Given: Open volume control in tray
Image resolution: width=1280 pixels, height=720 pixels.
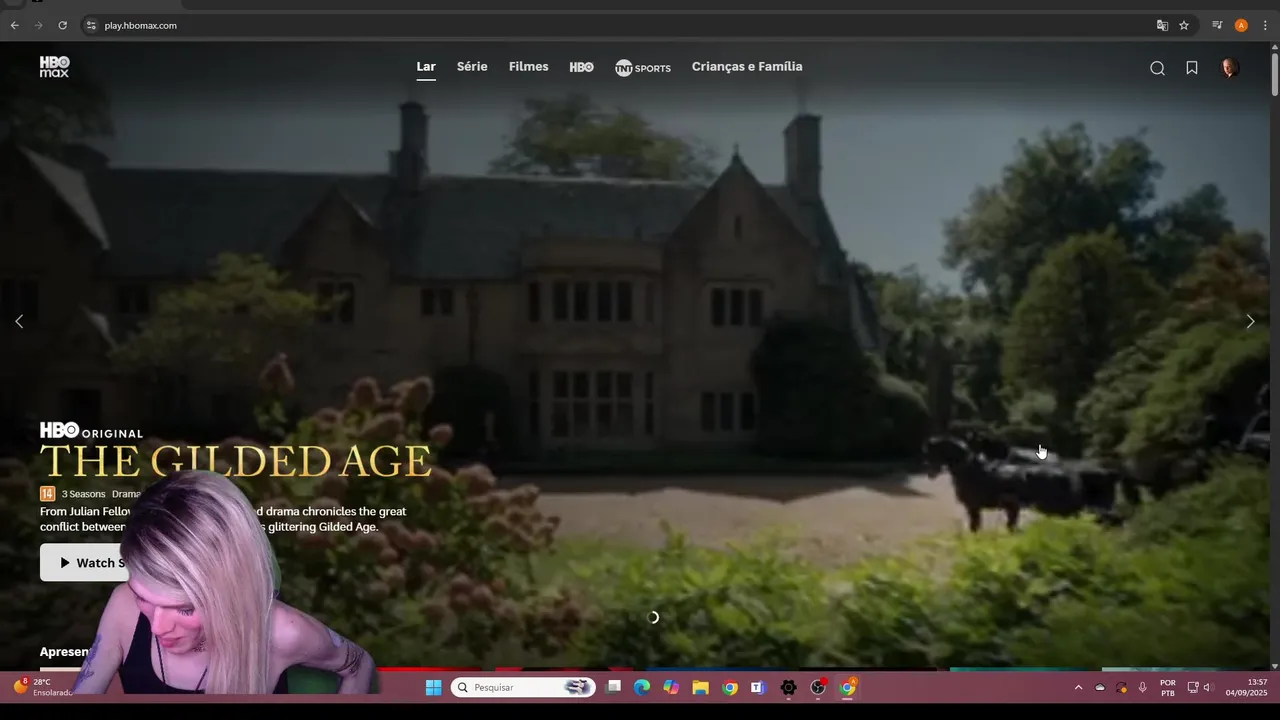Looking at the screenshot, I should [1207, 687].
